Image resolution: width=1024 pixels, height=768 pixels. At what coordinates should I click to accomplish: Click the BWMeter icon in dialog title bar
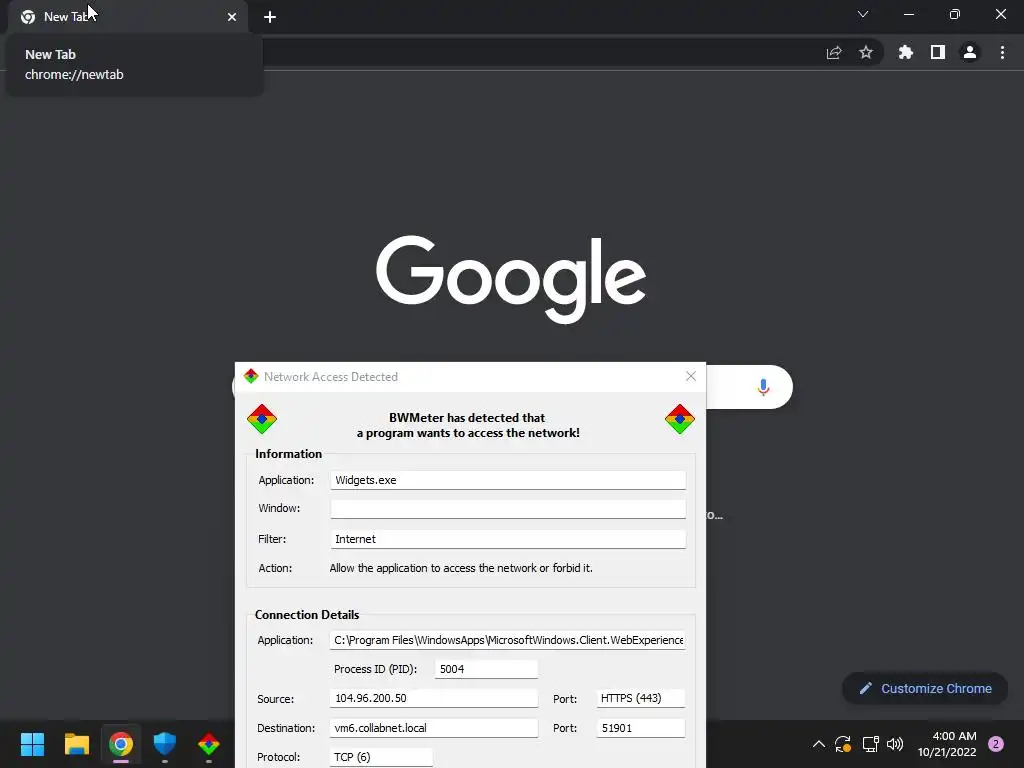[251, 376]
